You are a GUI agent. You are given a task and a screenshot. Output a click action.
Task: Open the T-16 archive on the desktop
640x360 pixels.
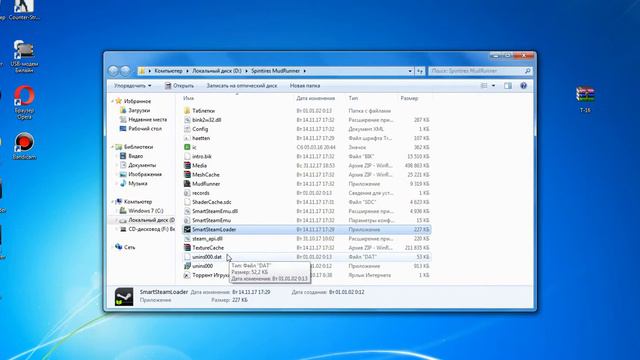(x=585, y=99)
